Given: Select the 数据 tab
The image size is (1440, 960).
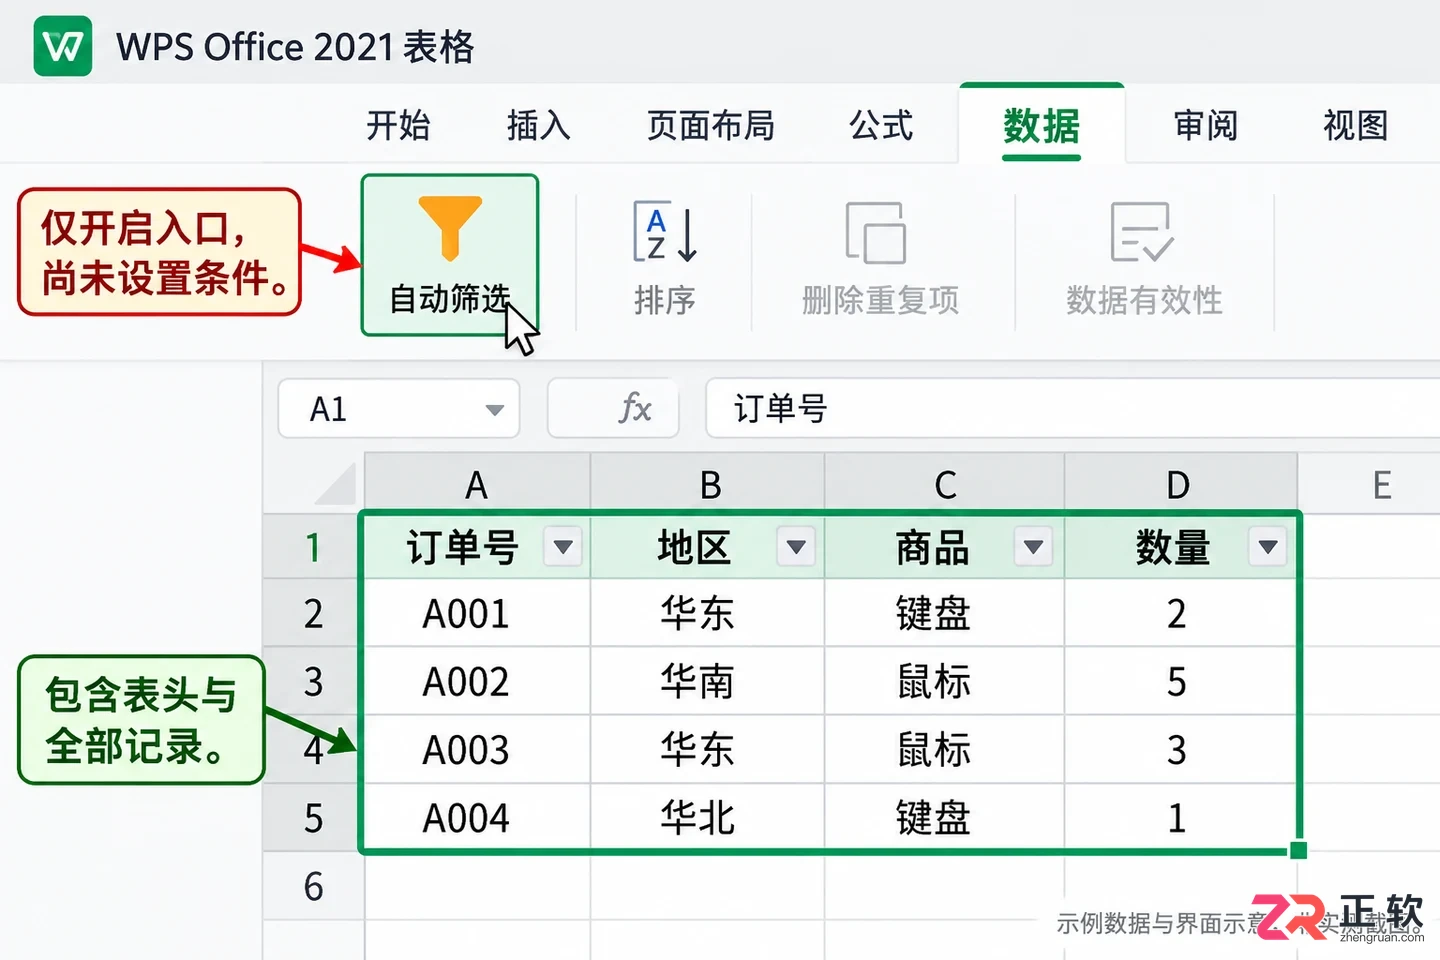Looking at the screenshot, I should 1042,125.
